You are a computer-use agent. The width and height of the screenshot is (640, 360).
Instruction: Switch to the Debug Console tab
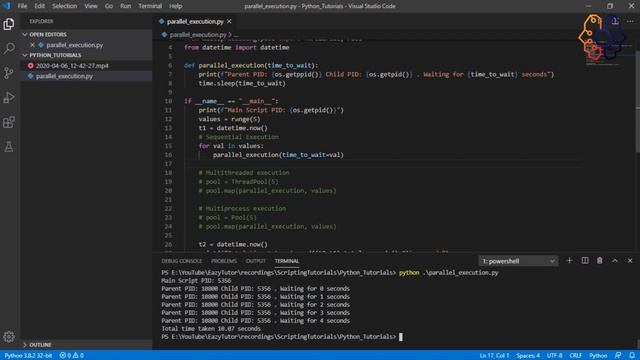pos(181,261)
